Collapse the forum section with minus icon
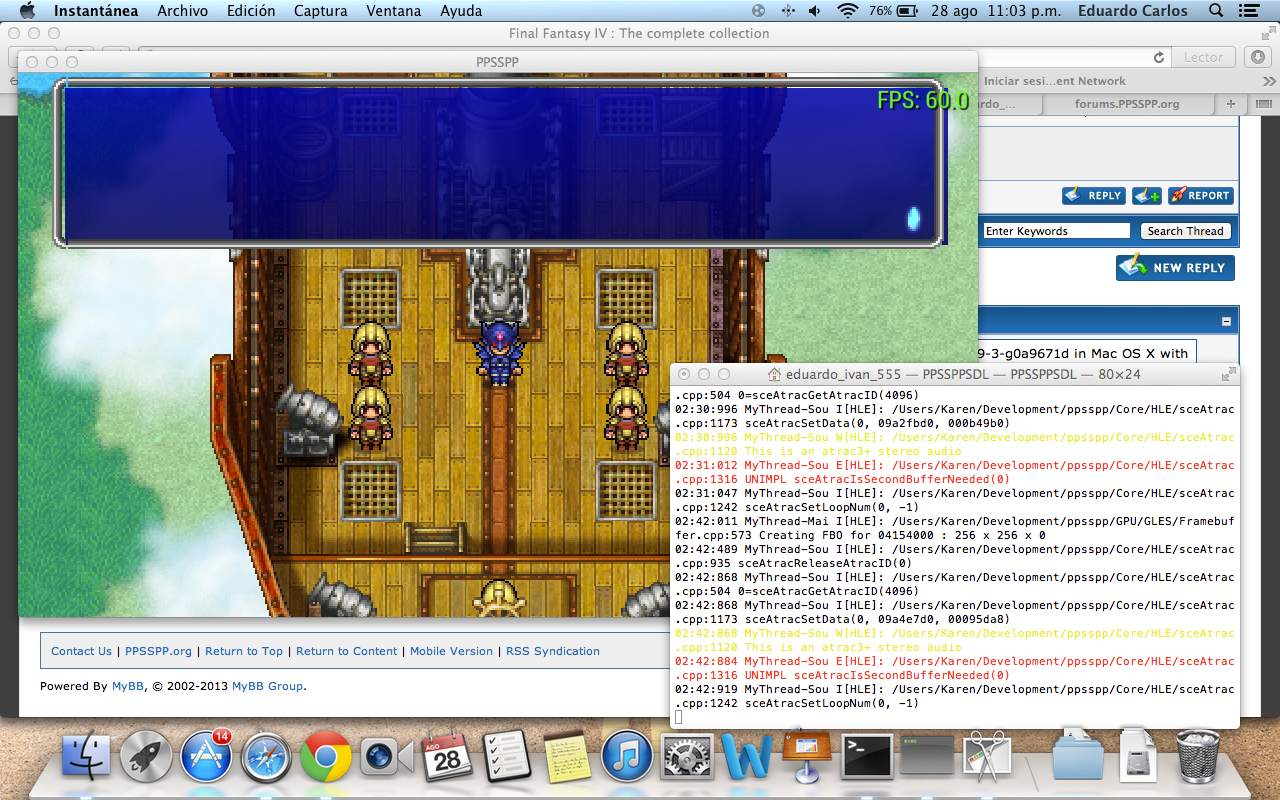Screen dimensions: 1280x800 pyautogui.click(x=1226, y=321)
